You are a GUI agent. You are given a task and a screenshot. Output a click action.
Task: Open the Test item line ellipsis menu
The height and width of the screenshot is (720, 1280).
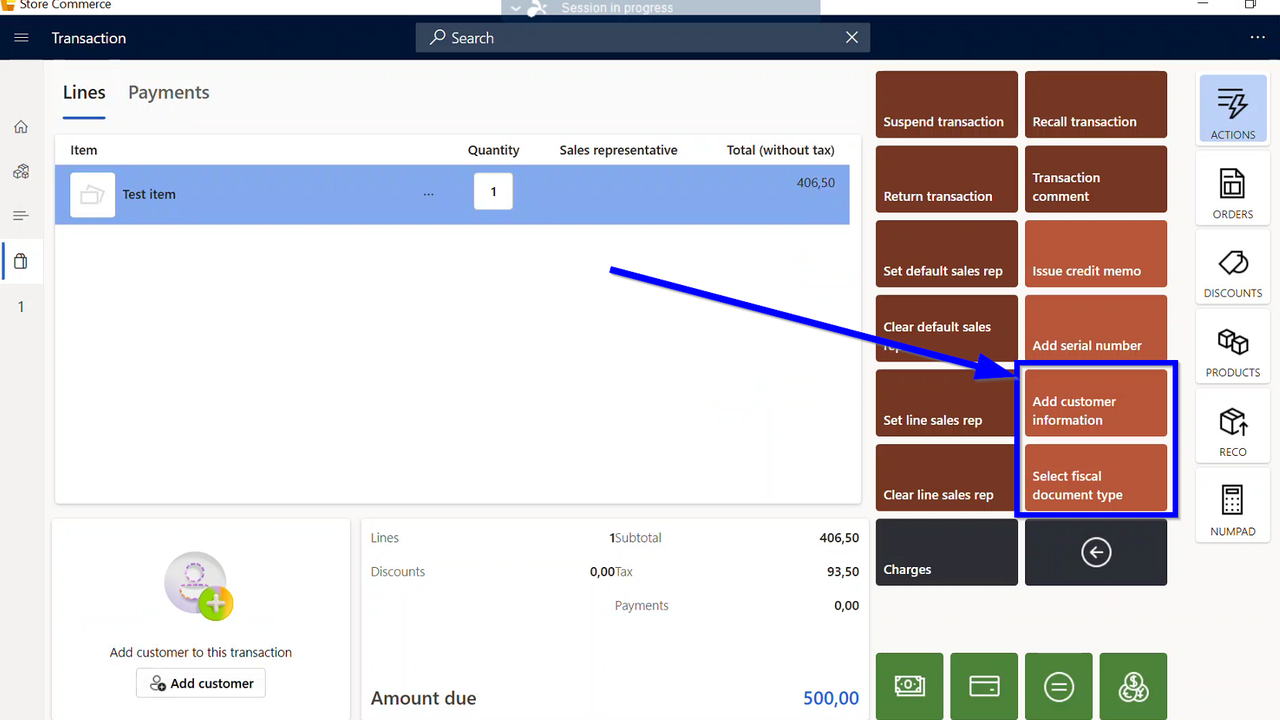pyautogui.click(x=429, y=194)
